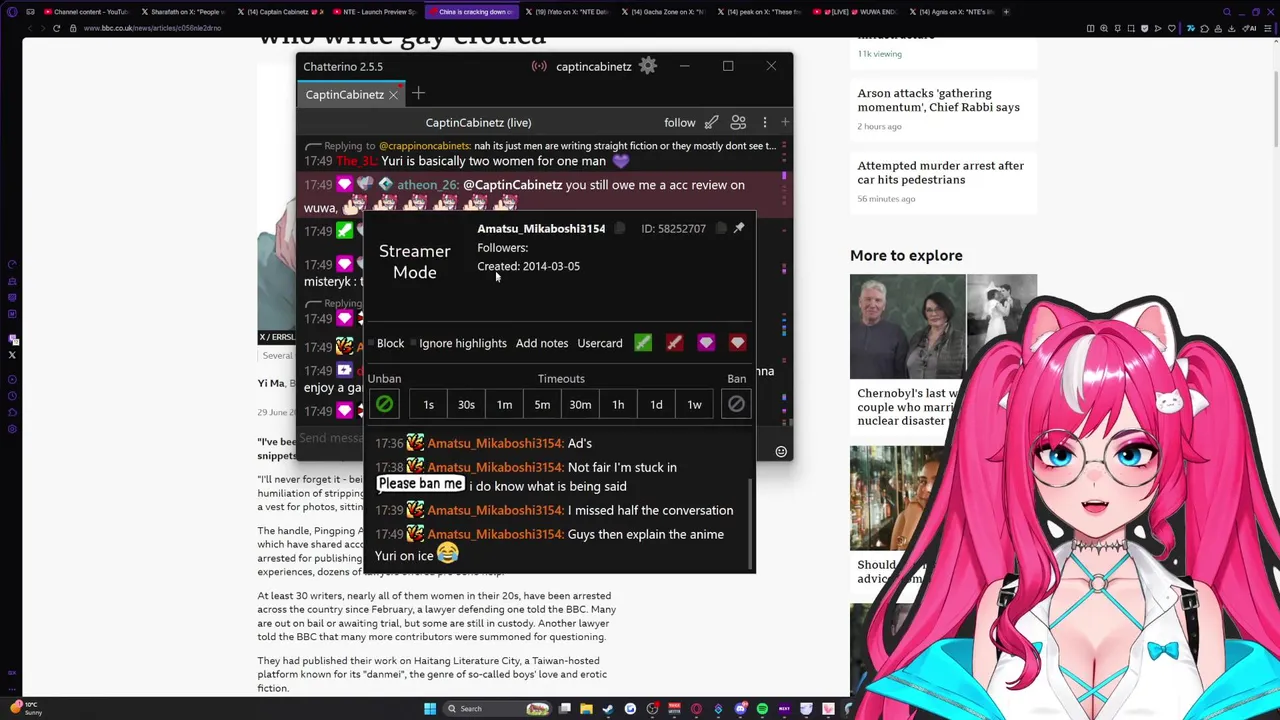Click atheon_26 username in chat
Image resolution: width=1280 pixels, height=720 pixels.
coord(428,185)
